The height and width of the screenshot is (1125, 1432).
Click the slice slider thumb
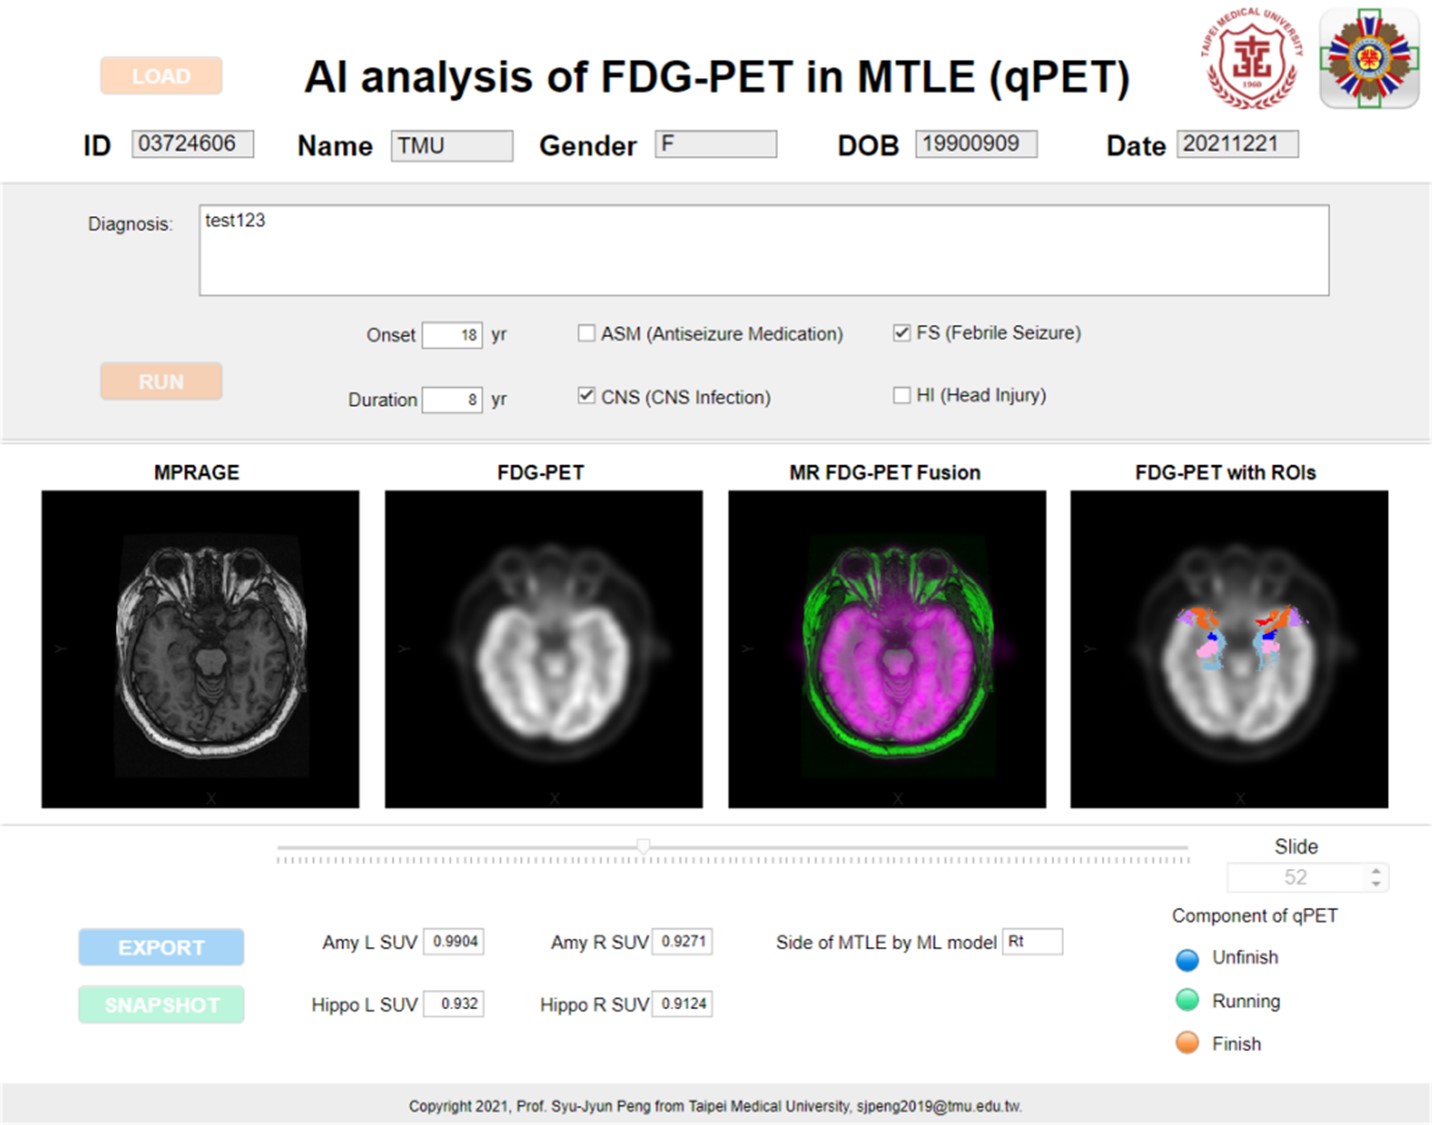pyautogui.click(x=644, y=847)
